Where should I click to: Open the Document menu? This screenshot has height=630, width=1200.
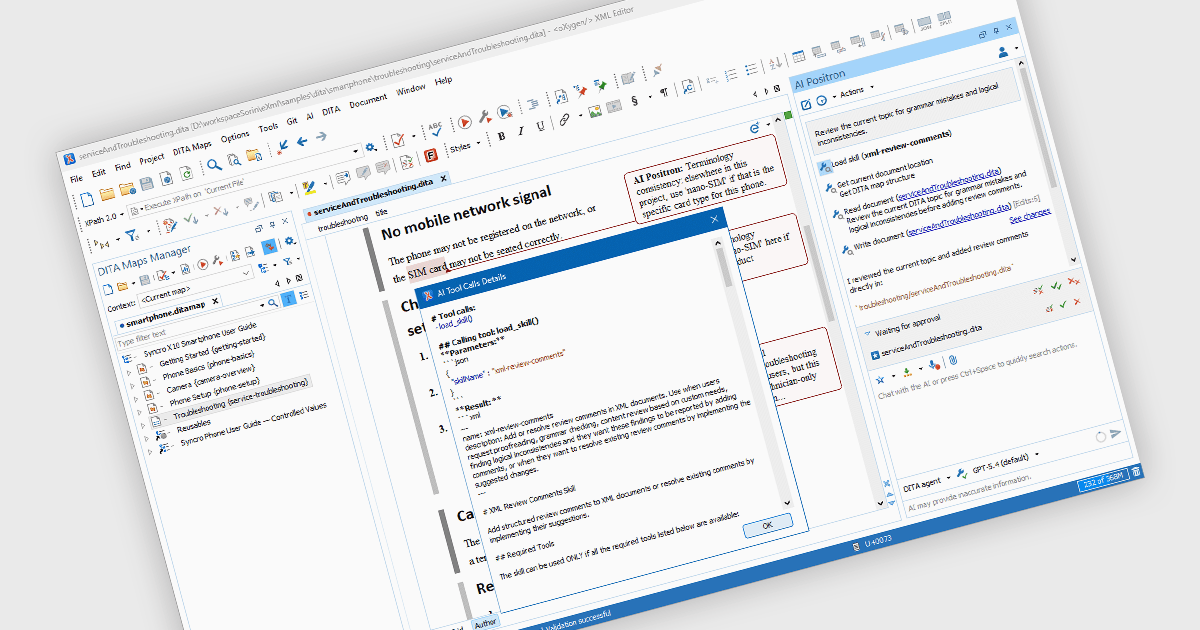[x=367, y=101]
